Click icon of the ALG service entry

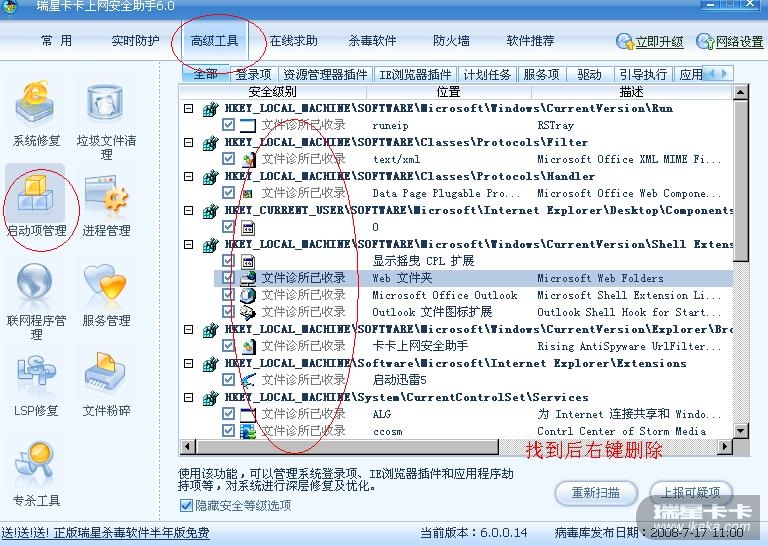pyautogui.click(x=248, y=414)
